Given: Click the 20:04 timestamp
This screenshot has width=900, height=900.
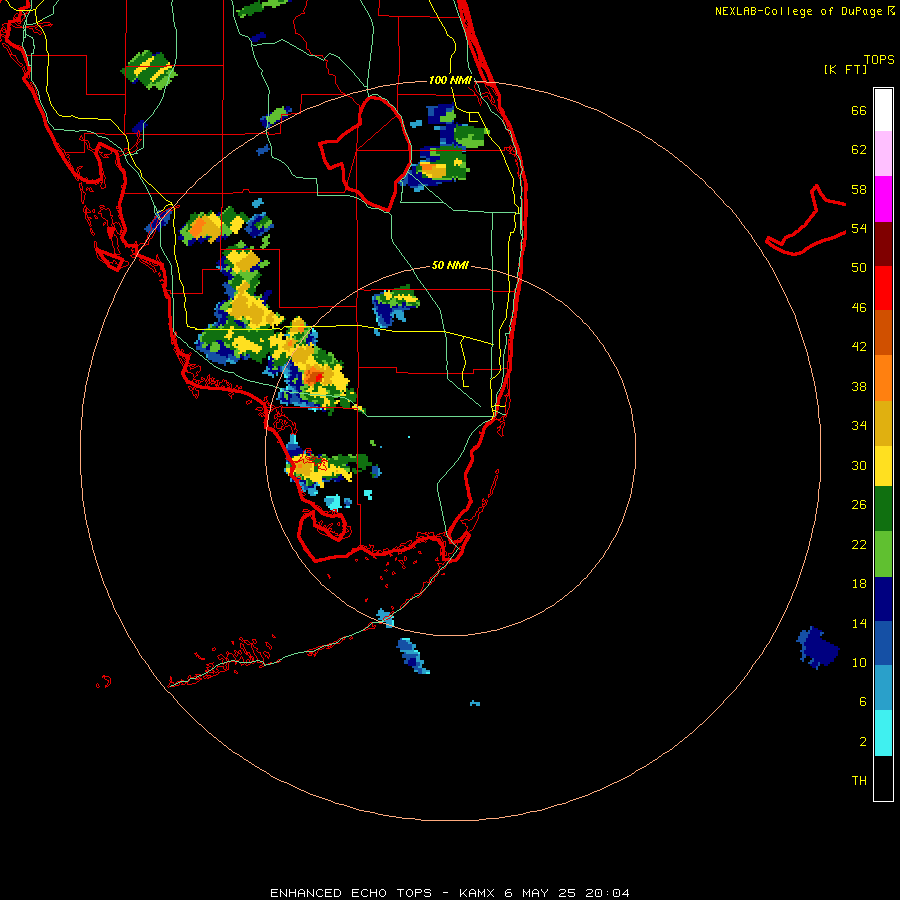Looking at the screenshot, I should click(x=607, y=893).
